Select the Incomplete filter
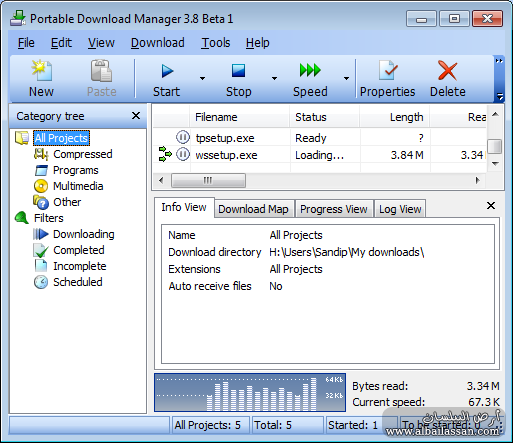 (x=80, y=266)
